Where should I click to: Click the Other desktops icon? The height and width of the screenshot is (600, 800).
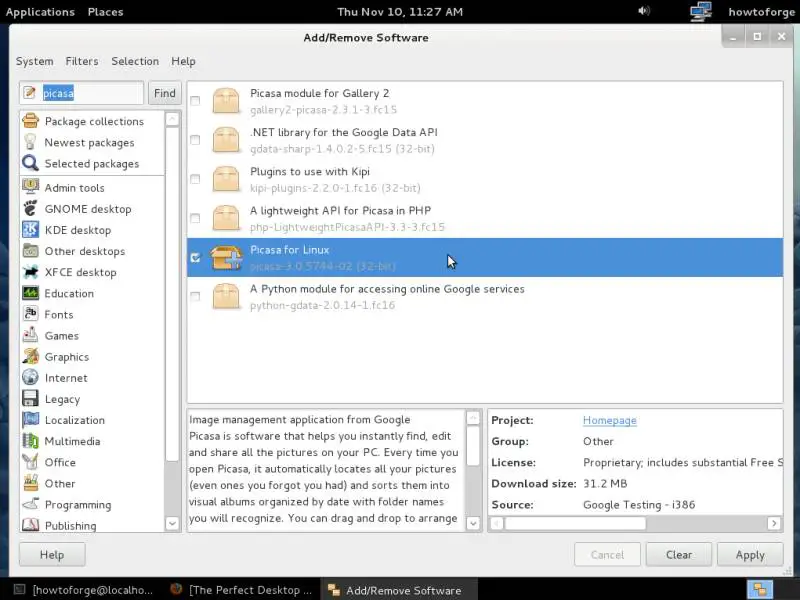click(x=31, y=251)
